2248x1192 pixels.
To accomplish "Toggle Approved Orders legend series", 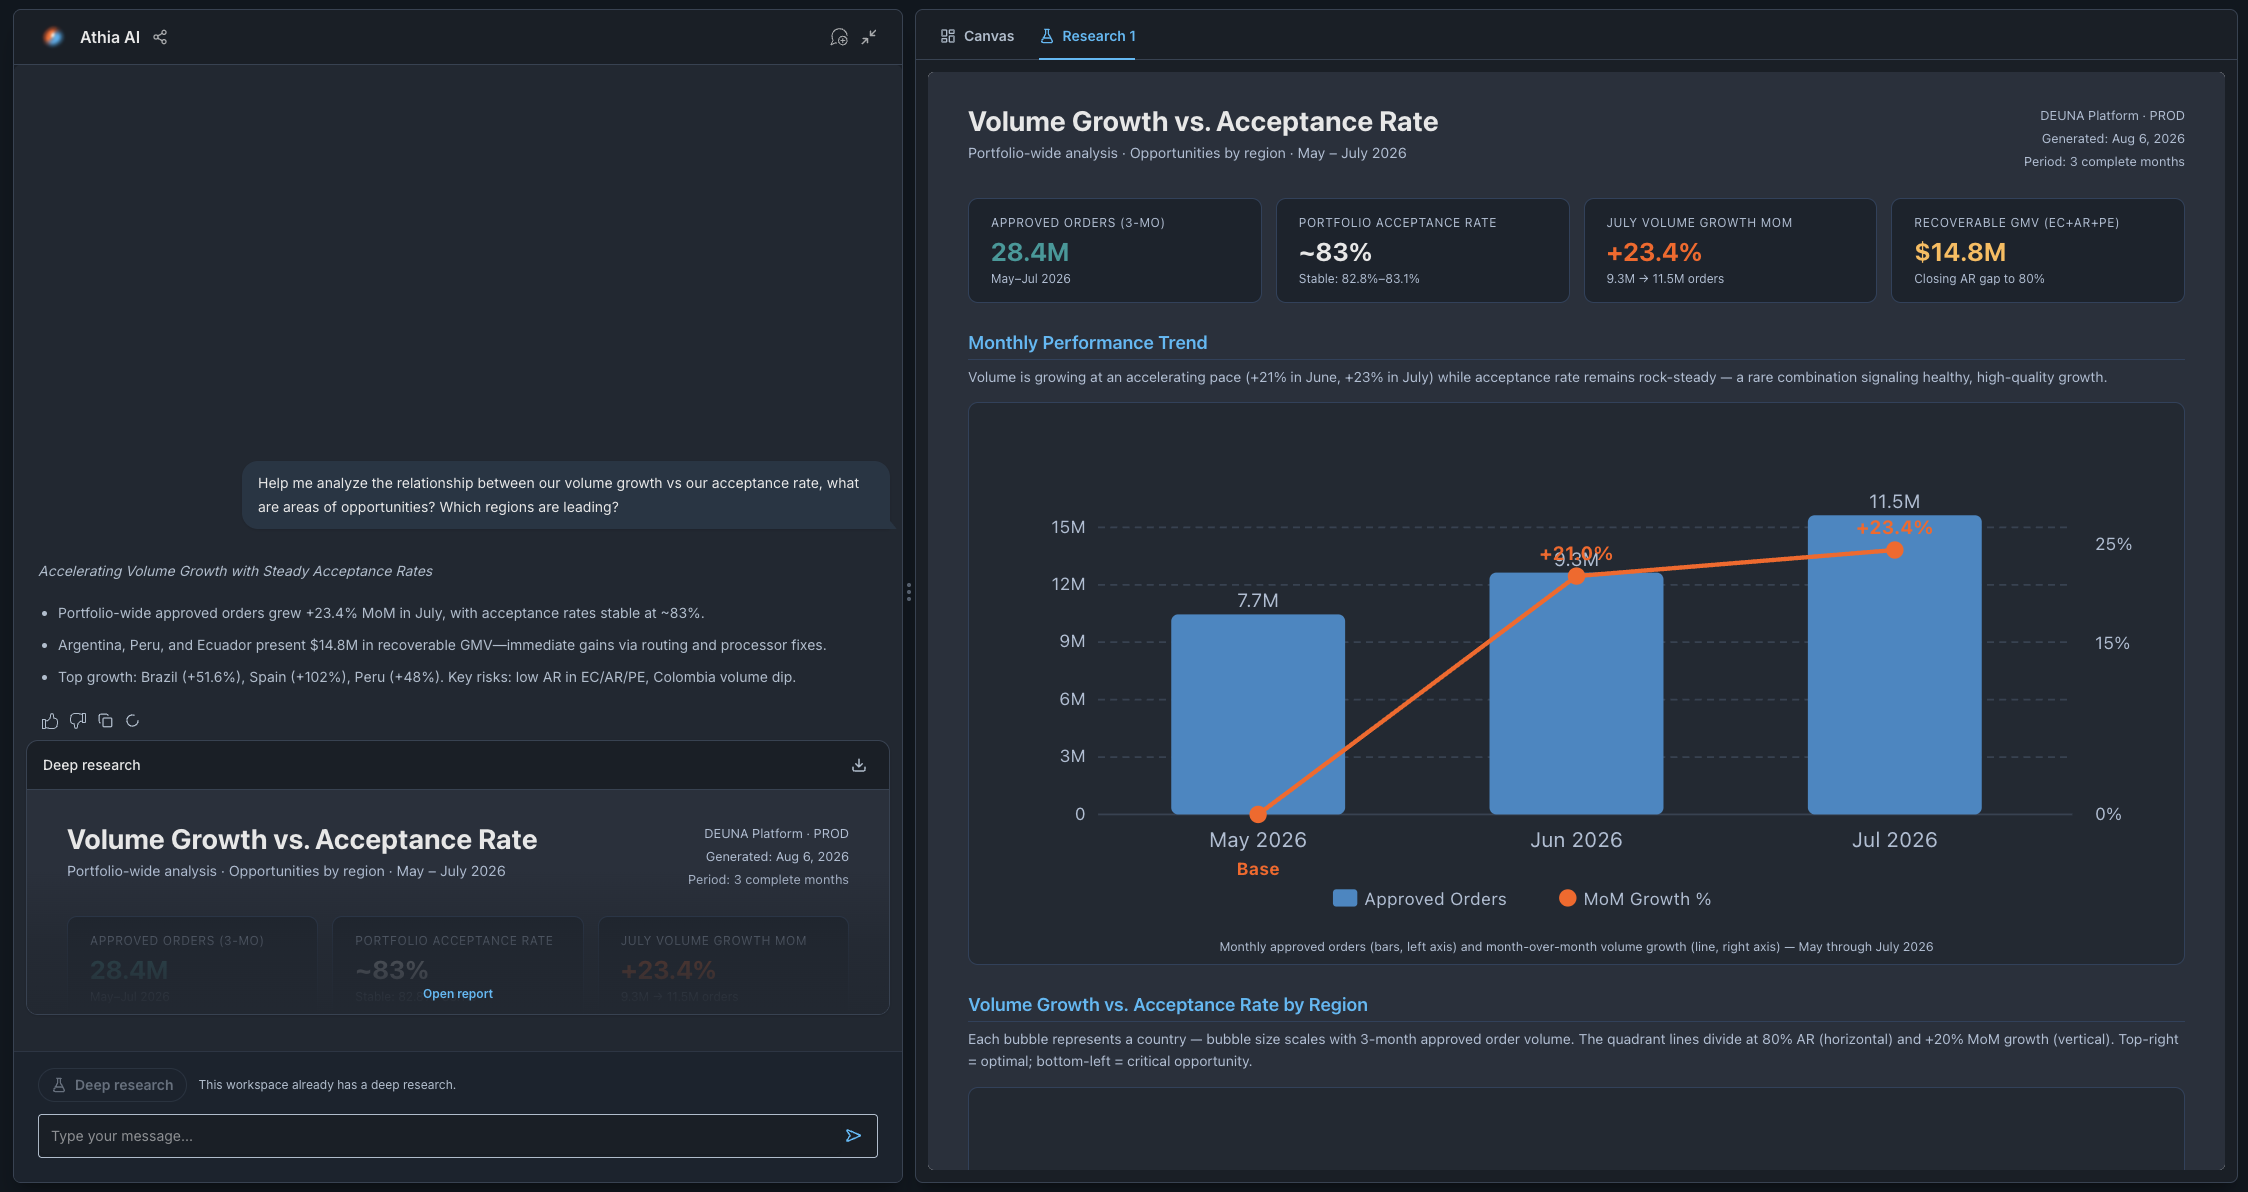I will [1419, 899].
